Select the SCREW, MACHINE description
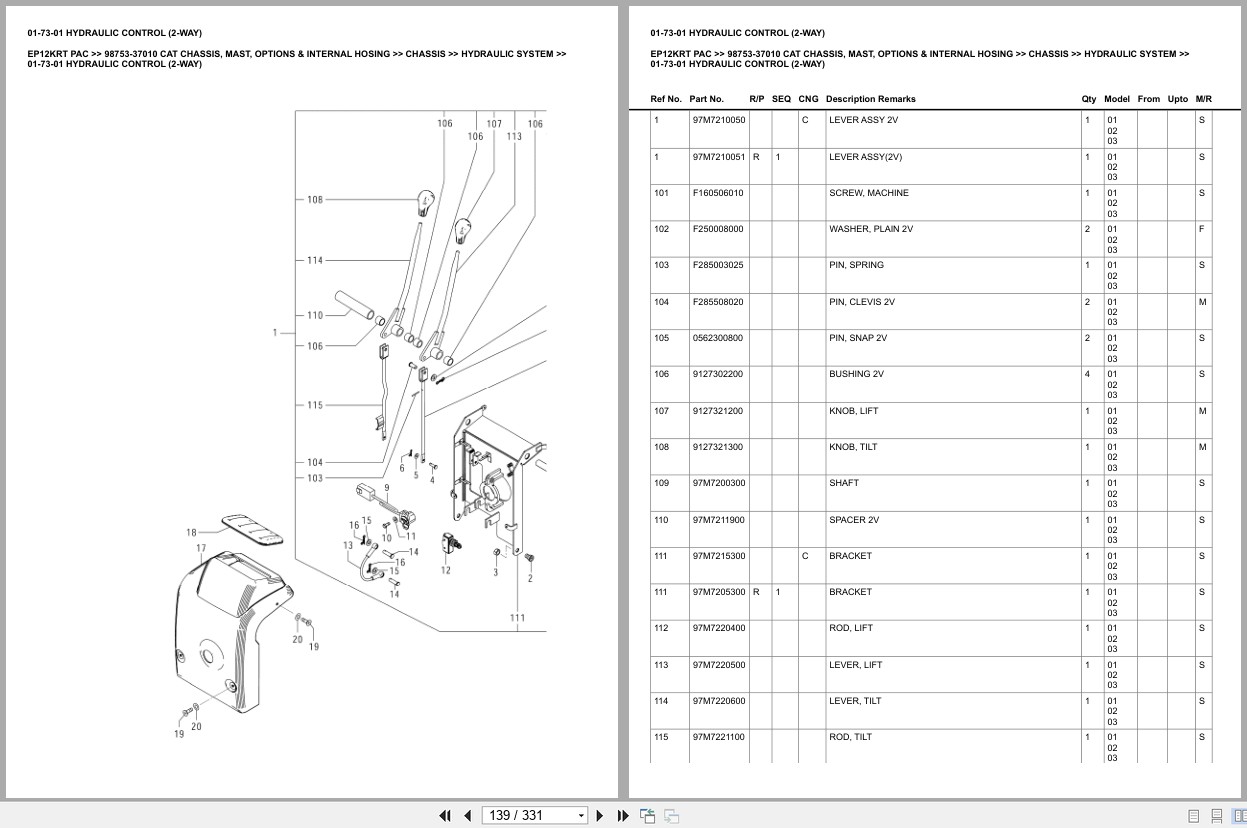The width and height of the screenshot is (1247, 828). (x=869, y=193)
